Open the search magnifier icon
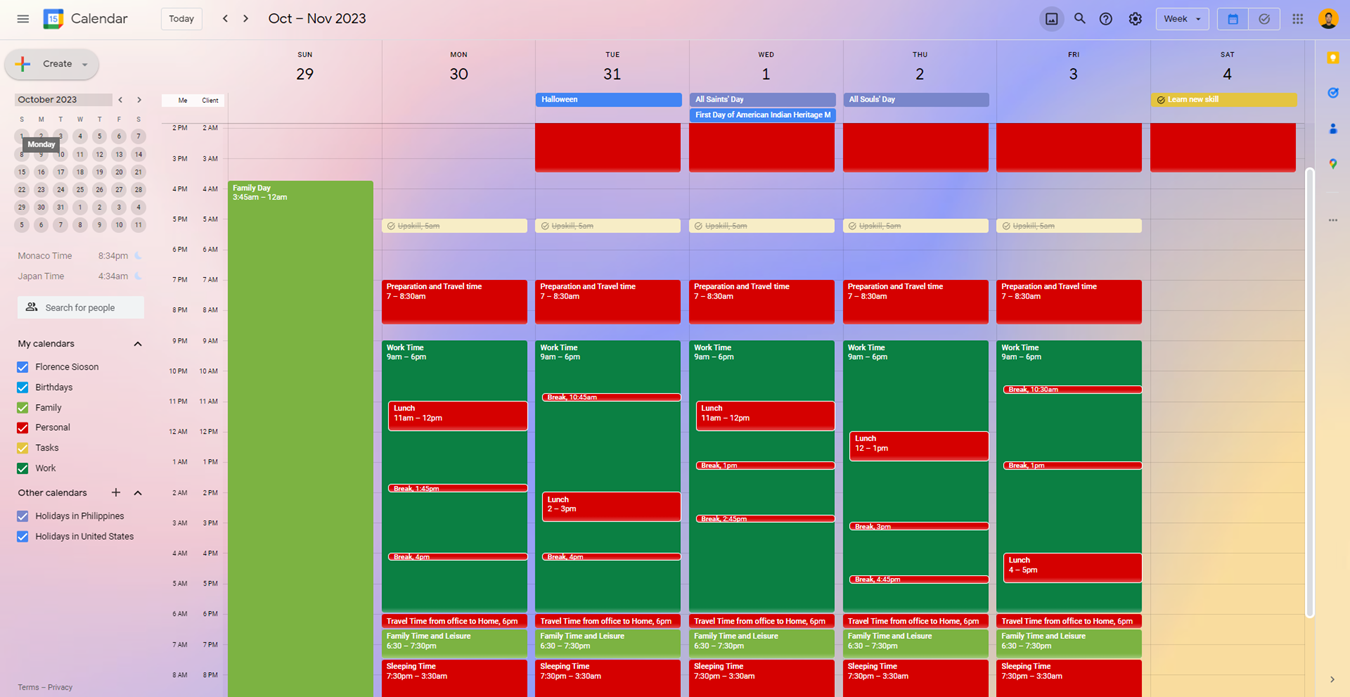The height and width of the screenshot is (697, 1350). (1080, 19)
